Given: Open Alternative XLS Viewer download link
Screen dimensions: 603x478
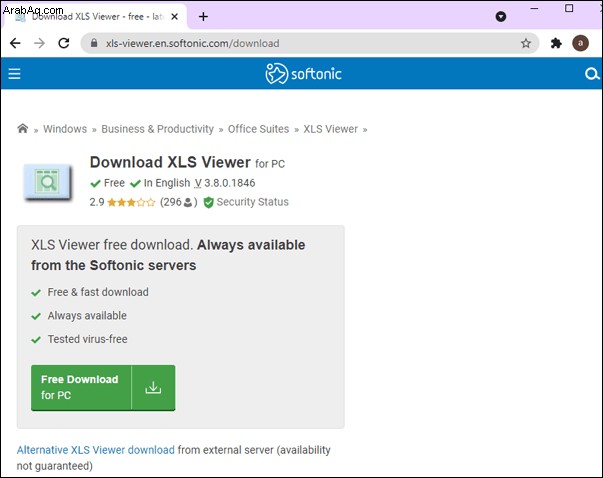Looking at the screenshot, I should pyautogui.click(x=95, y=450).
